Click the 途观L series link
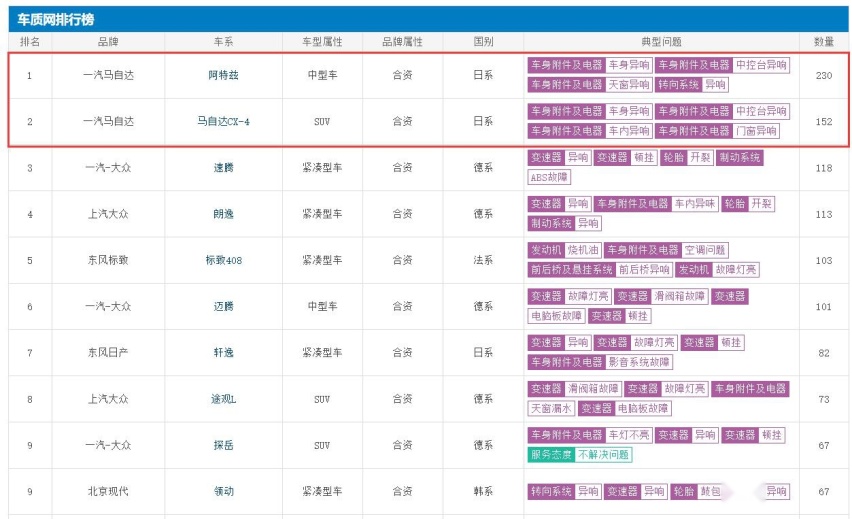Viewport: 852px width, 519px height. click(x=223, y=399)
